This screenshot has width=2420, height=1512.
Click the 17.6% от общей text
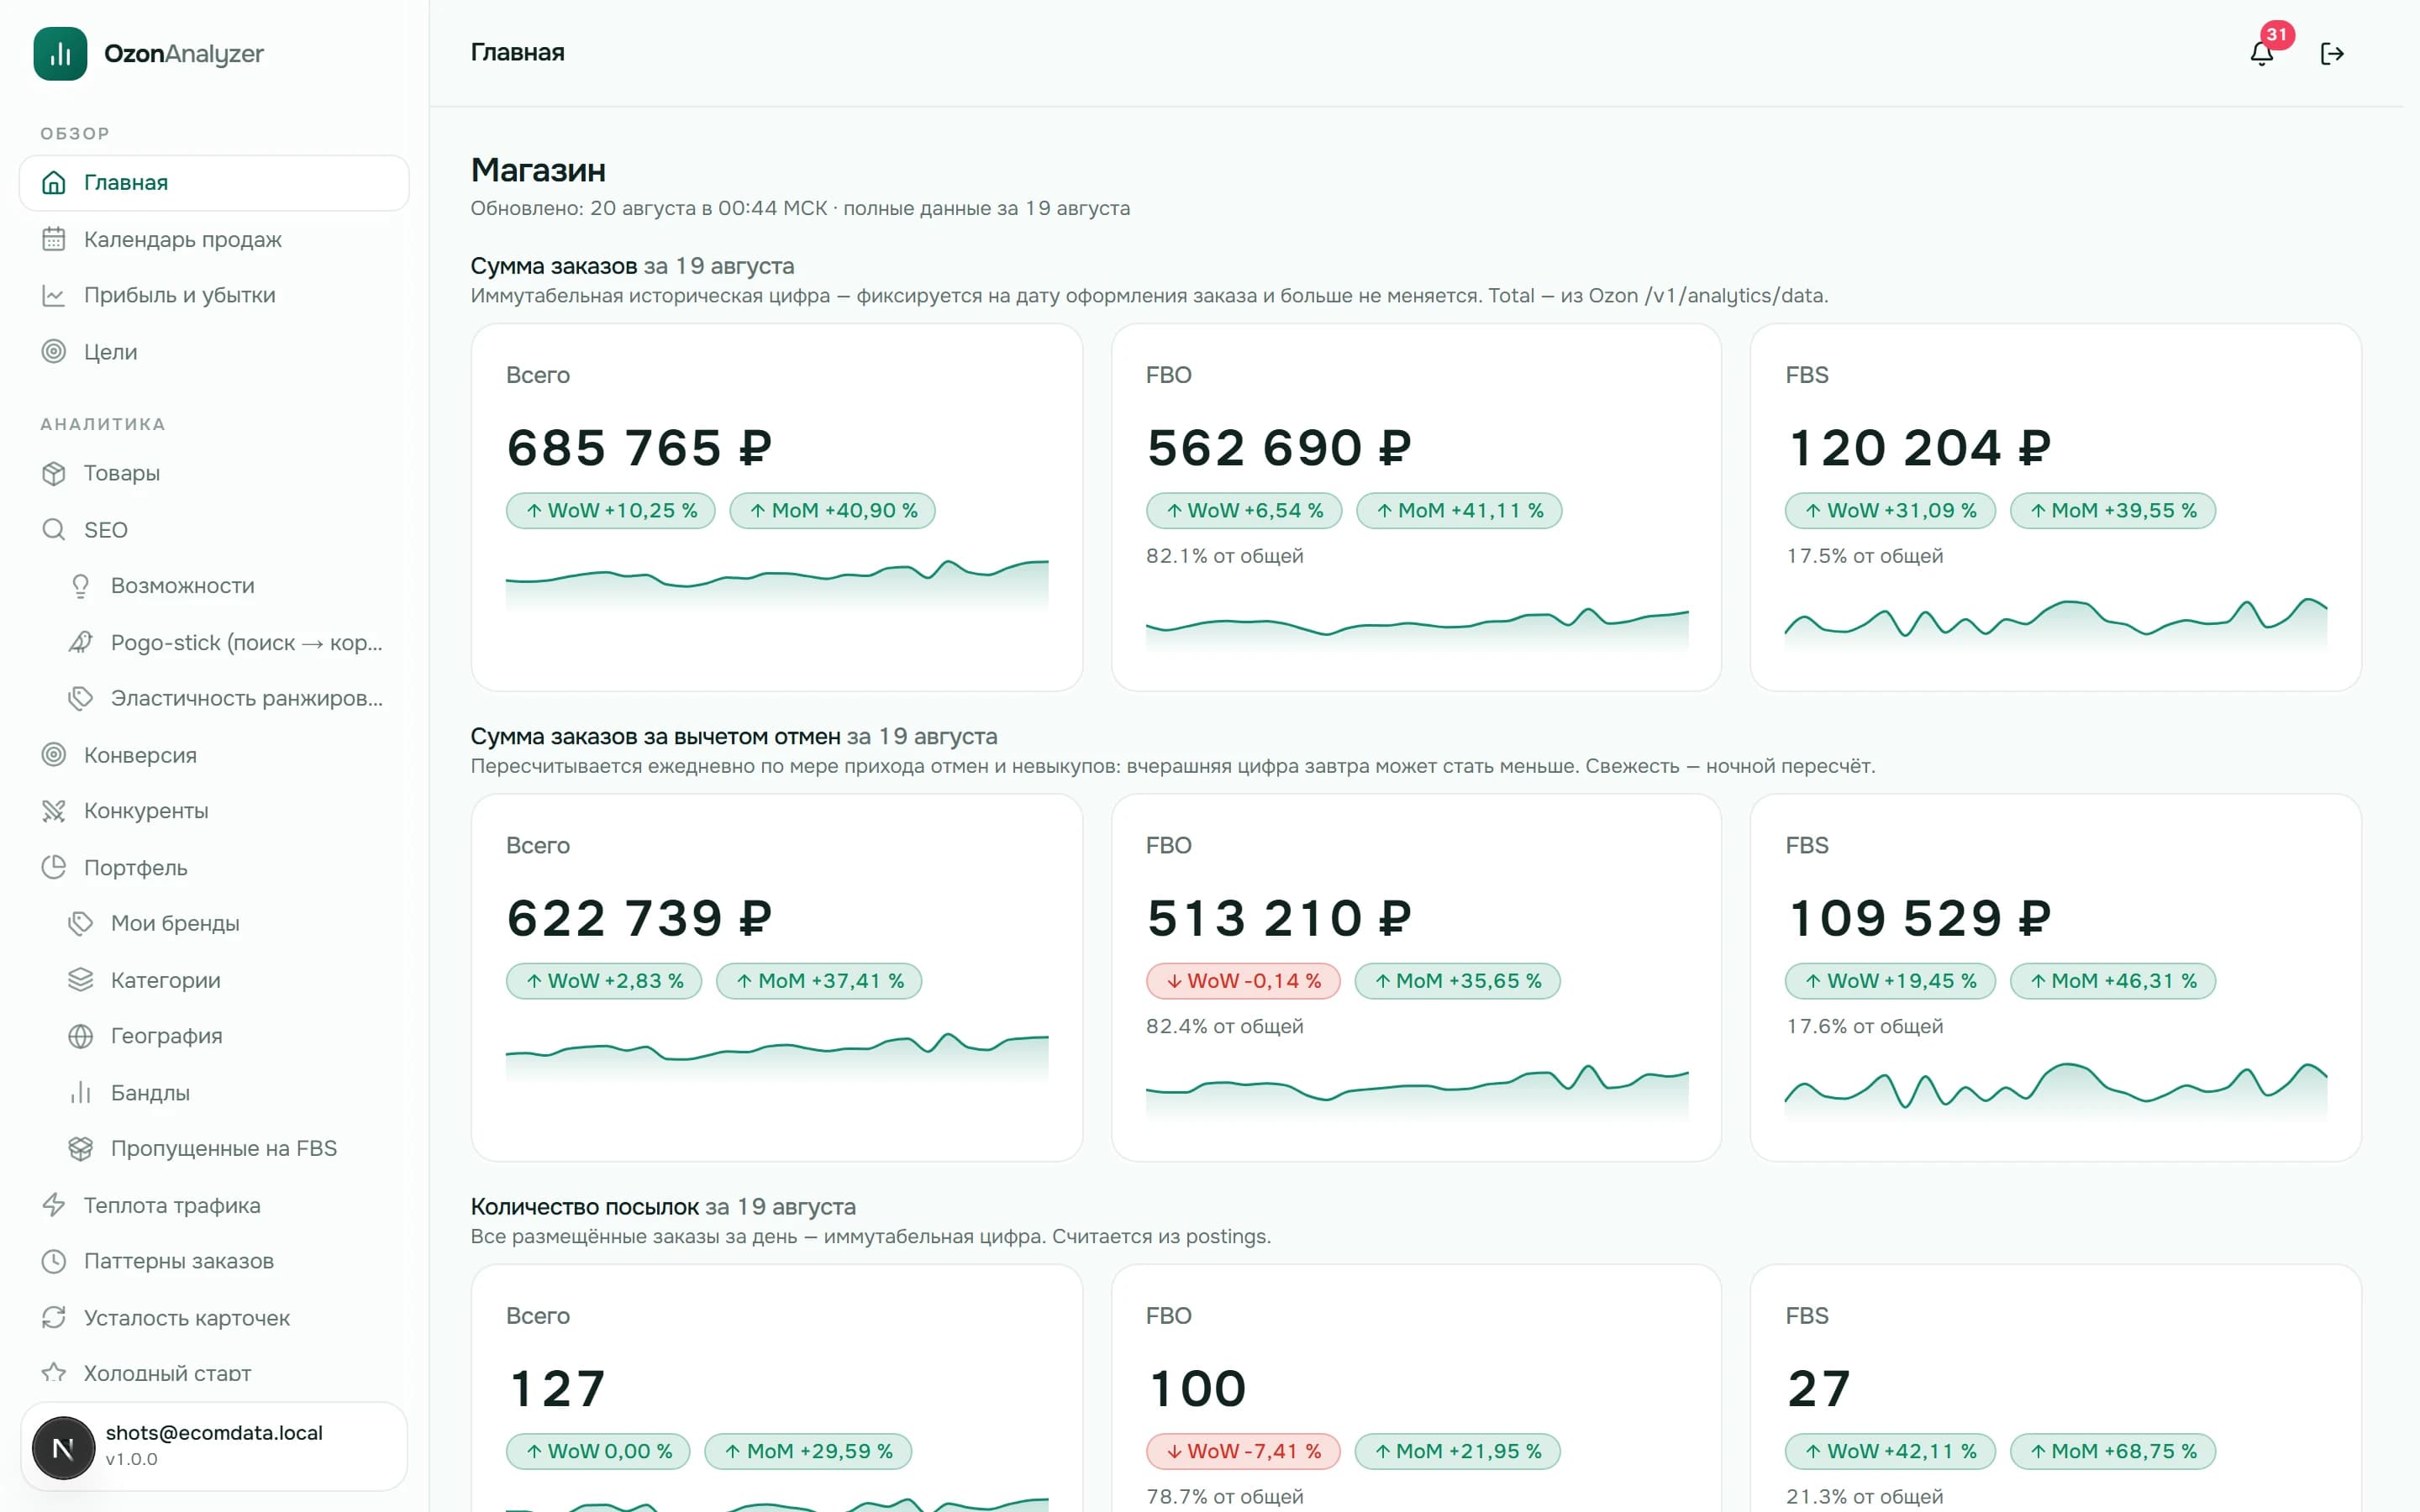pos(1865,1026)
